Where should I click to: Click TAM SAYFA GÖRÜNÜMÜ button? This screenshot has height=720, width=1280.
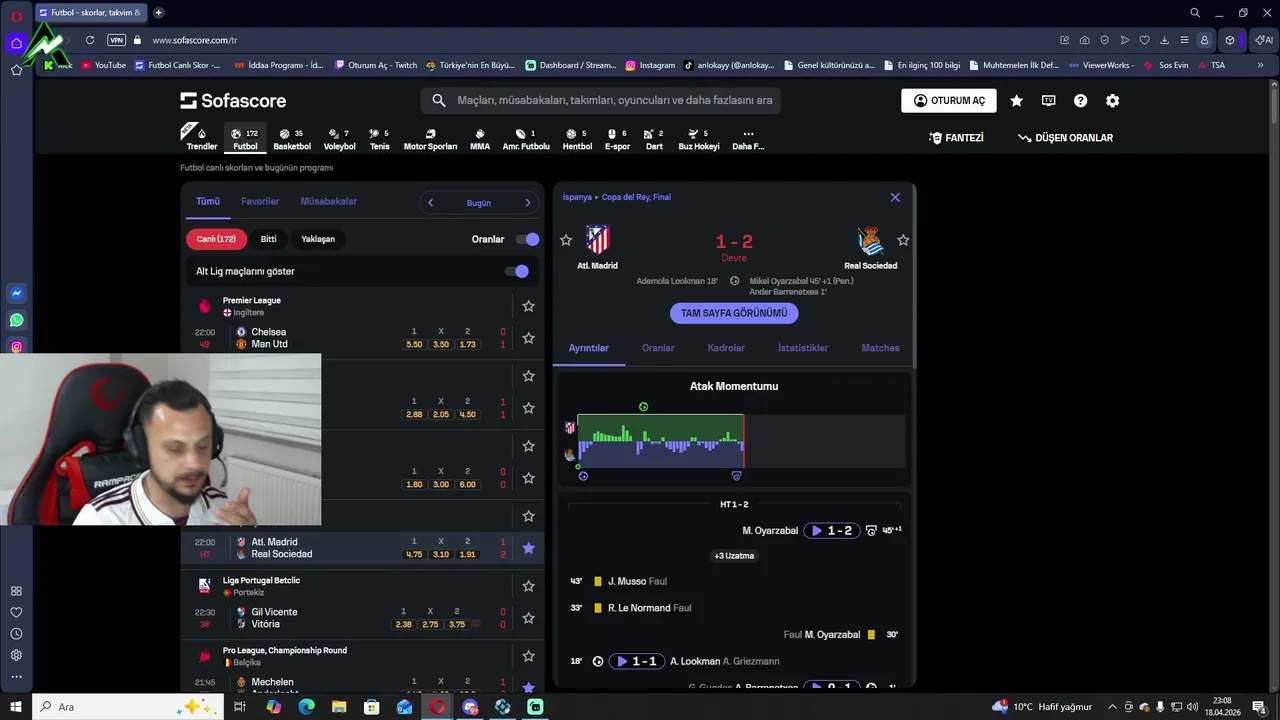pyautogui.click(x=734, y=313)
